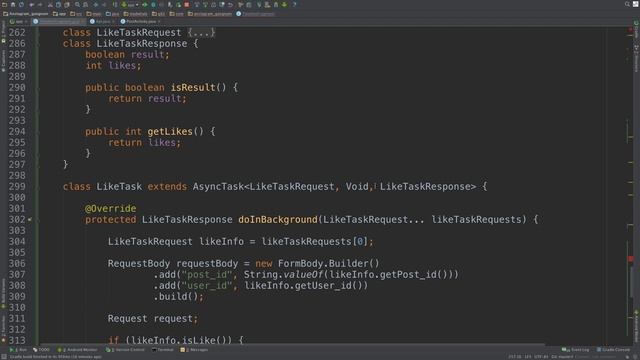This screenshot has height=360, width=640.
Task: Click the Search Everywhere magnifier top right
Action: tap(627, 4)
